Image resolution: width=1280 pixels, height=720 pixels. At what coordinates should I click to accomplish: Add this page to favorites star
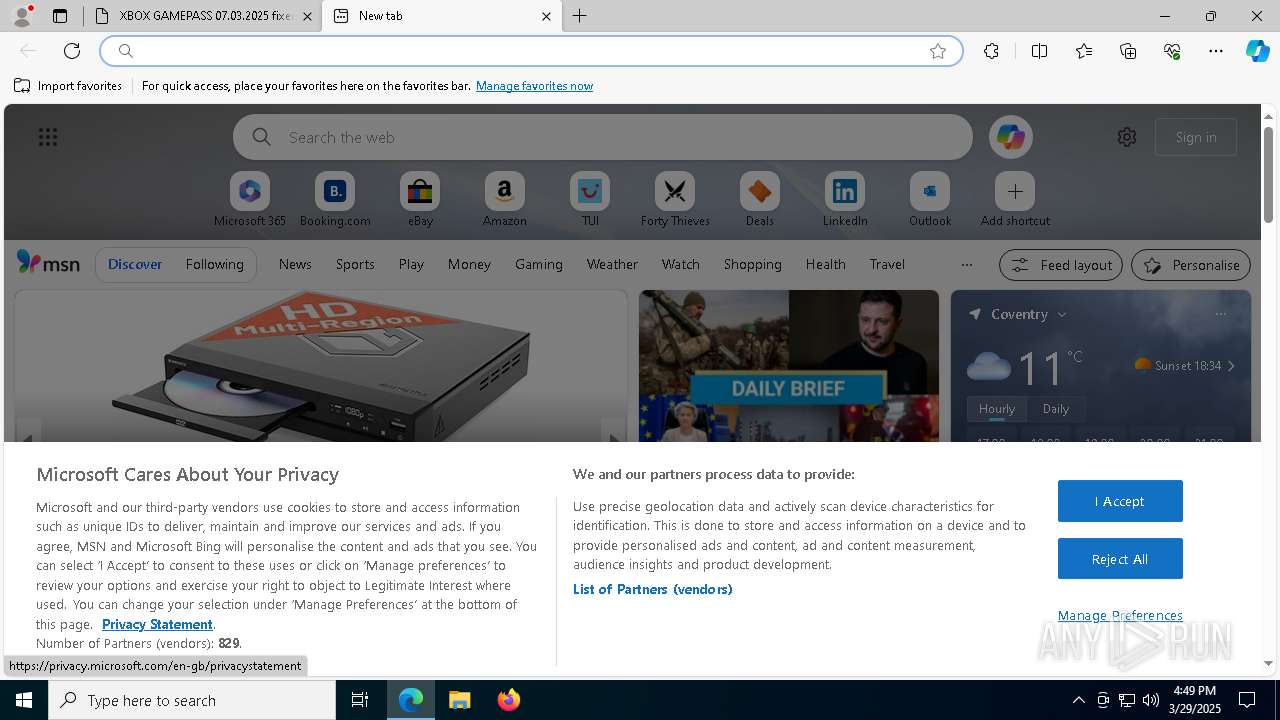pos(938,51)
